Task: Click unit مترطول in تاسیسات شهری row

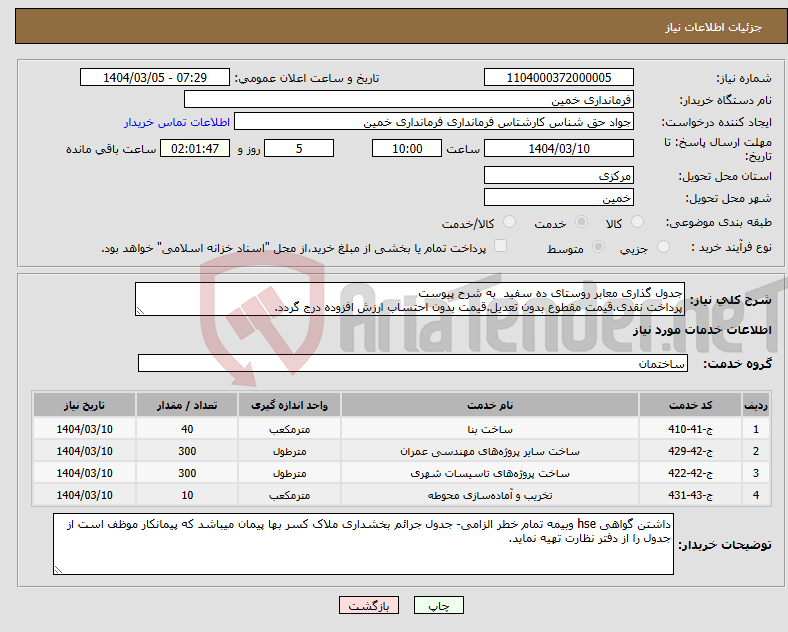Action: pyautogui.click(x=289, y=473)
